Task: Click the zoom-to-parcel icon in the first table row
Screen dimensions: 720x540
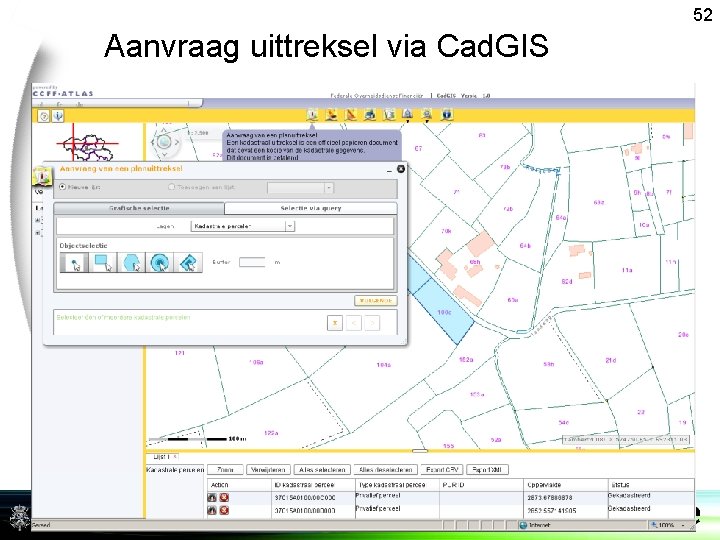Action: click(212, 497)
